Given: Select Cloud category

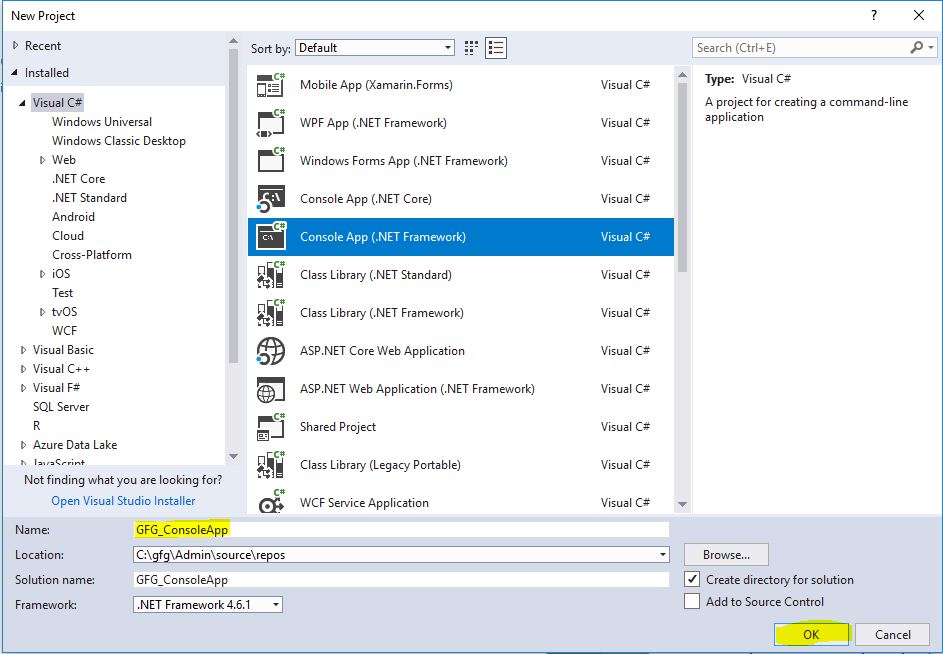Looking at the screenshot, I should [68, 236].
